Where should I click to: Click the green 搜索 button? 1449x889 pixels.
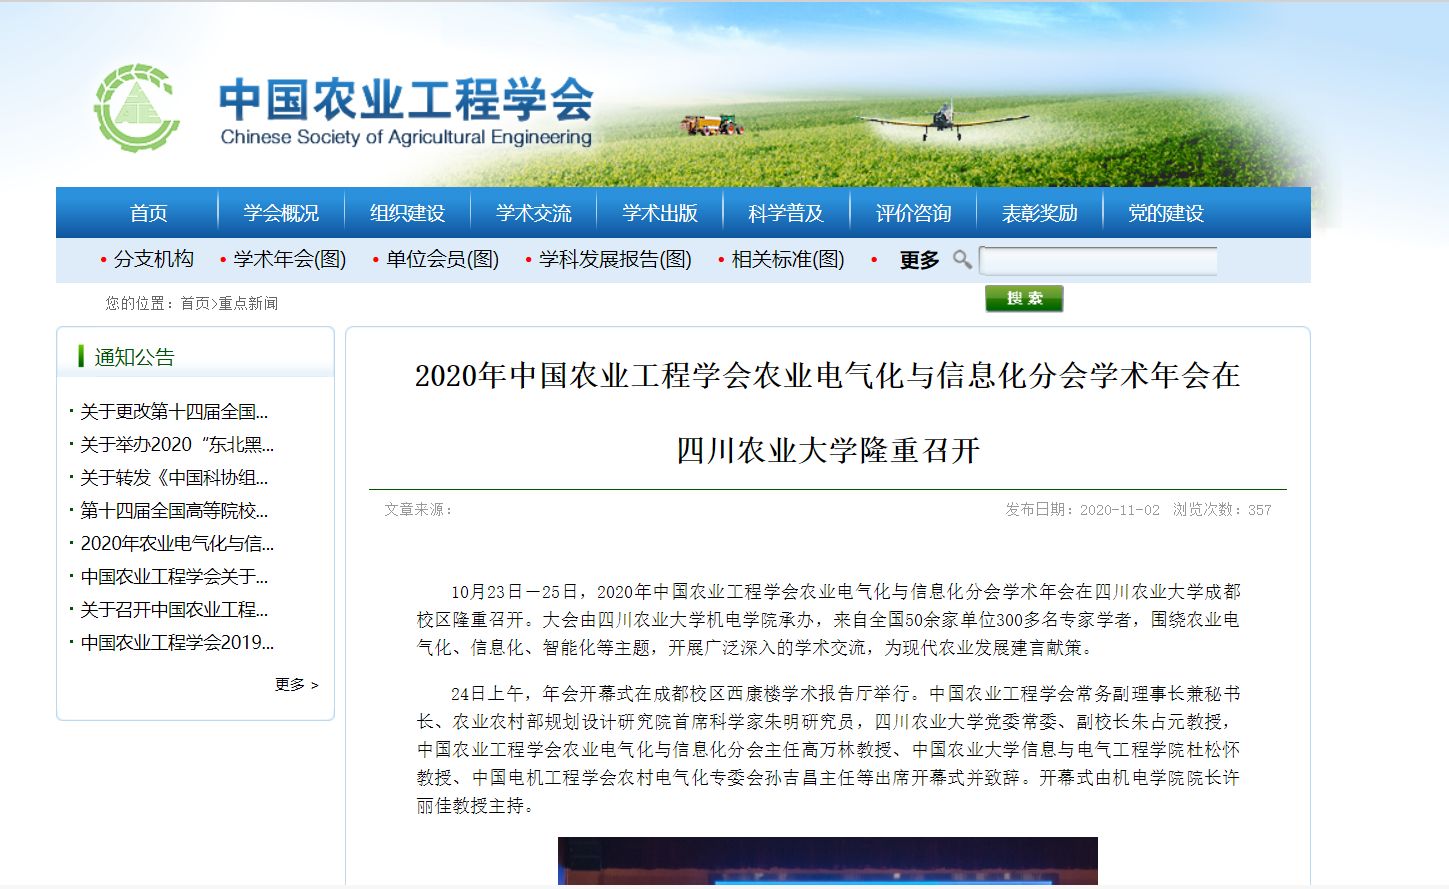tap(1024, 298)
